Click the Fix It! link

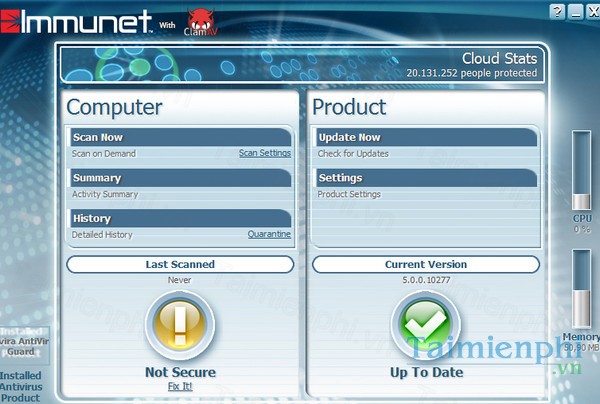tap(180, 386)
